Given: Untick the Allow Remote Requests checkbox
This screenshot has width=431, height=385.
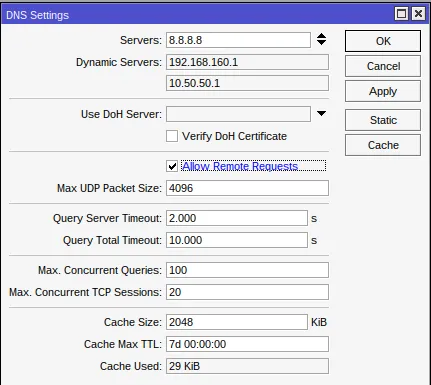Looking at the screenshot, I should pyautogui.click(x=172, y=166).
